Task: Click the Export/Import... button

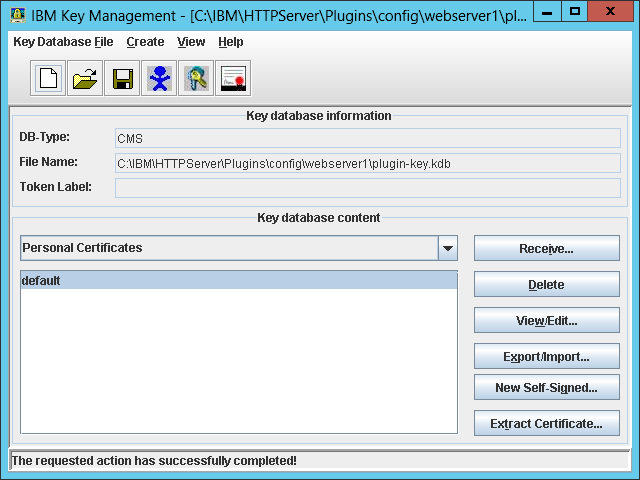Action: 546,357
